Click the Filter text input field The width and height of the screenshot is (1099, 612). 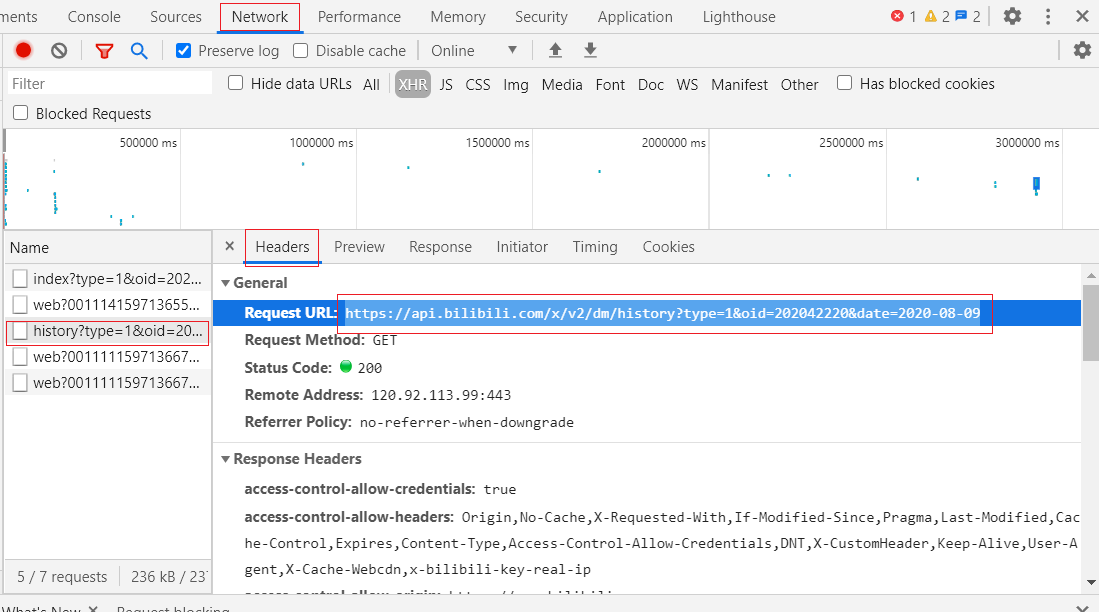110,84
